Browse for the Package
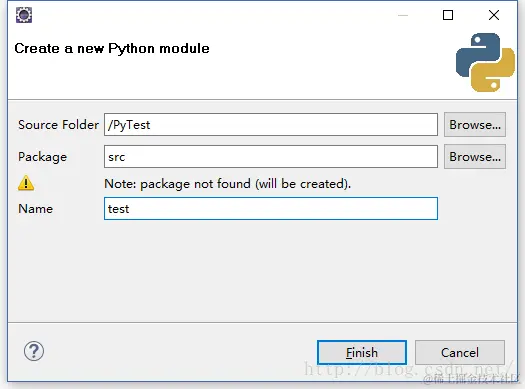This screenshot has height=389, width=525. click(x=475, y=157)
